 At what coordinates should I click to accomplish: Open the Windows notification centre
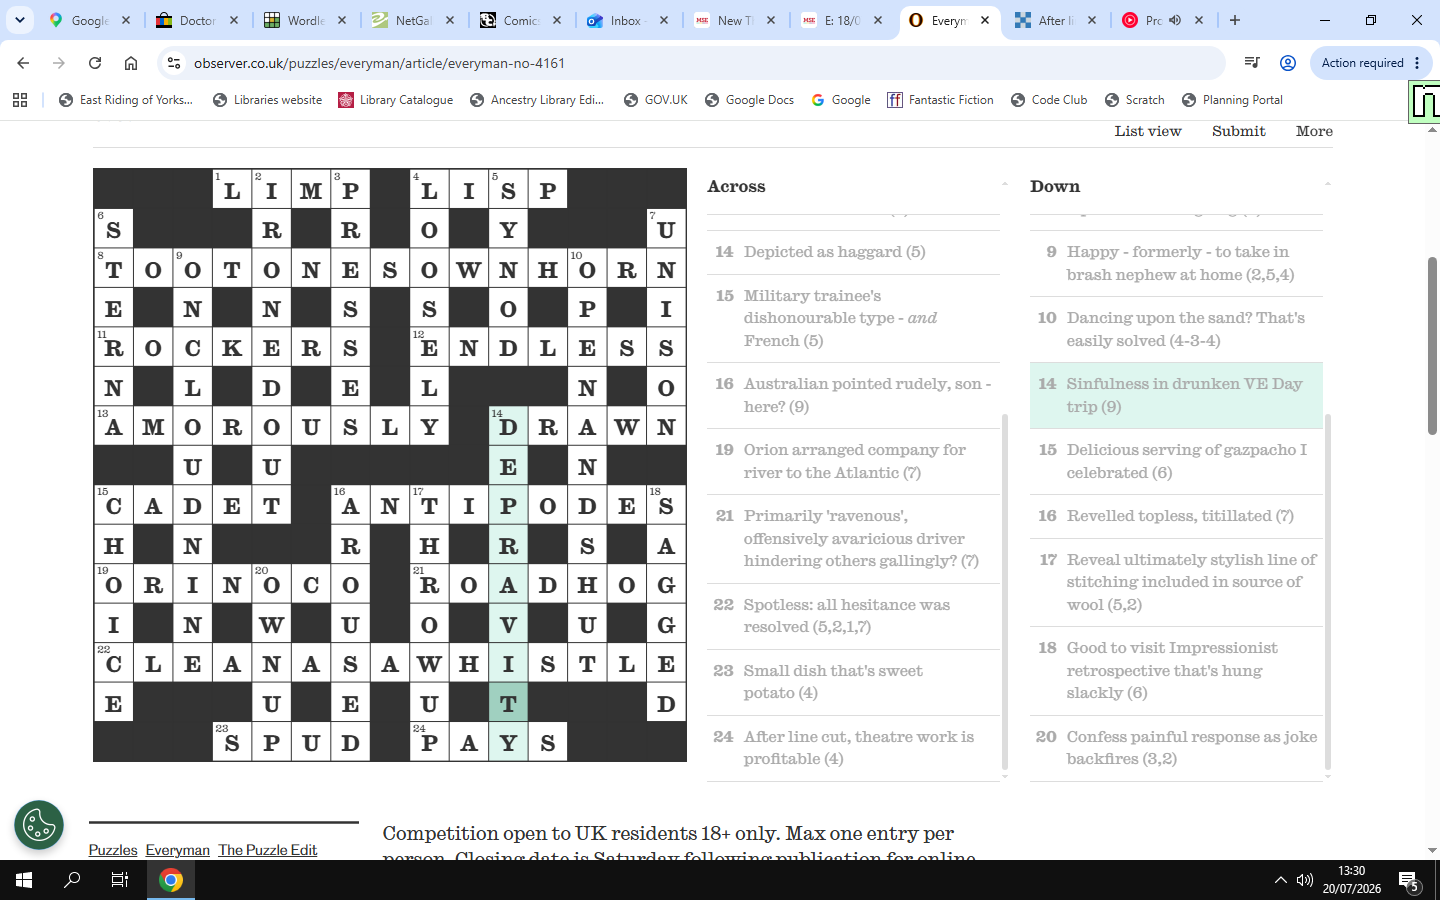(1410, 881)
